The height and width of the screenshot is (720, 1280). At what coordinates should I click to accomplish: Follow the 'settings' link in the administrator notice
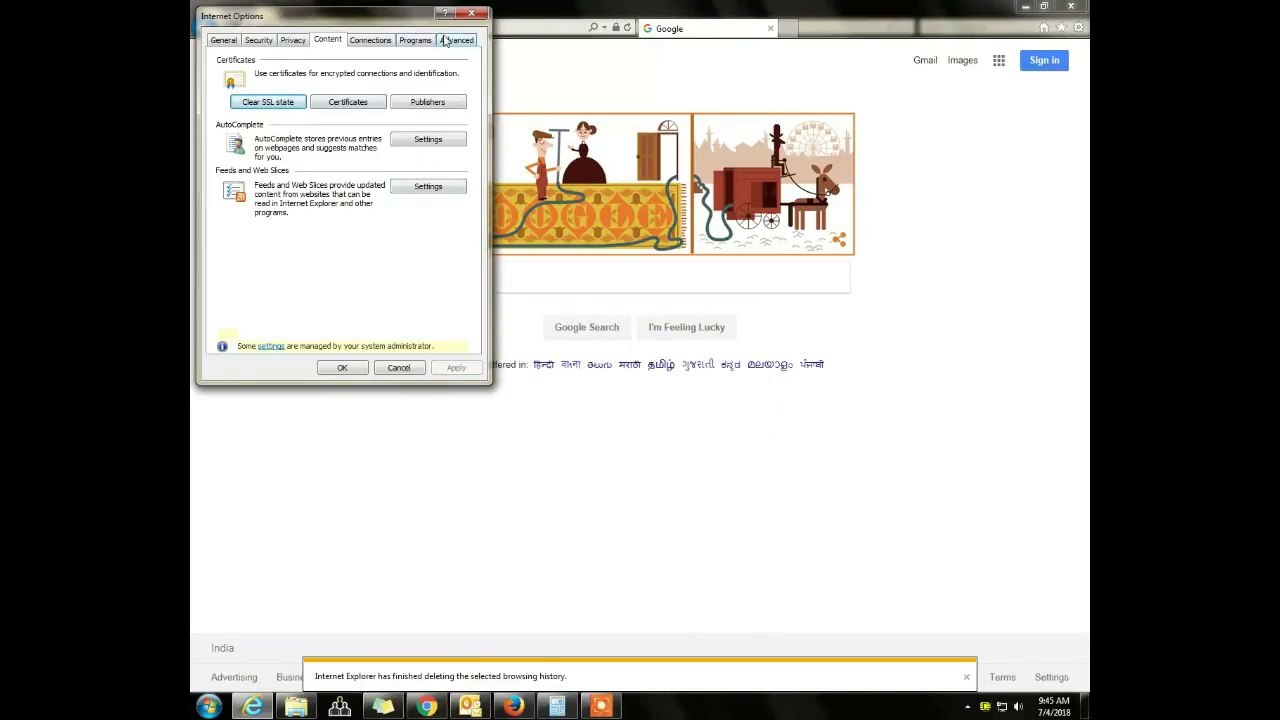(x=271, y=346)
